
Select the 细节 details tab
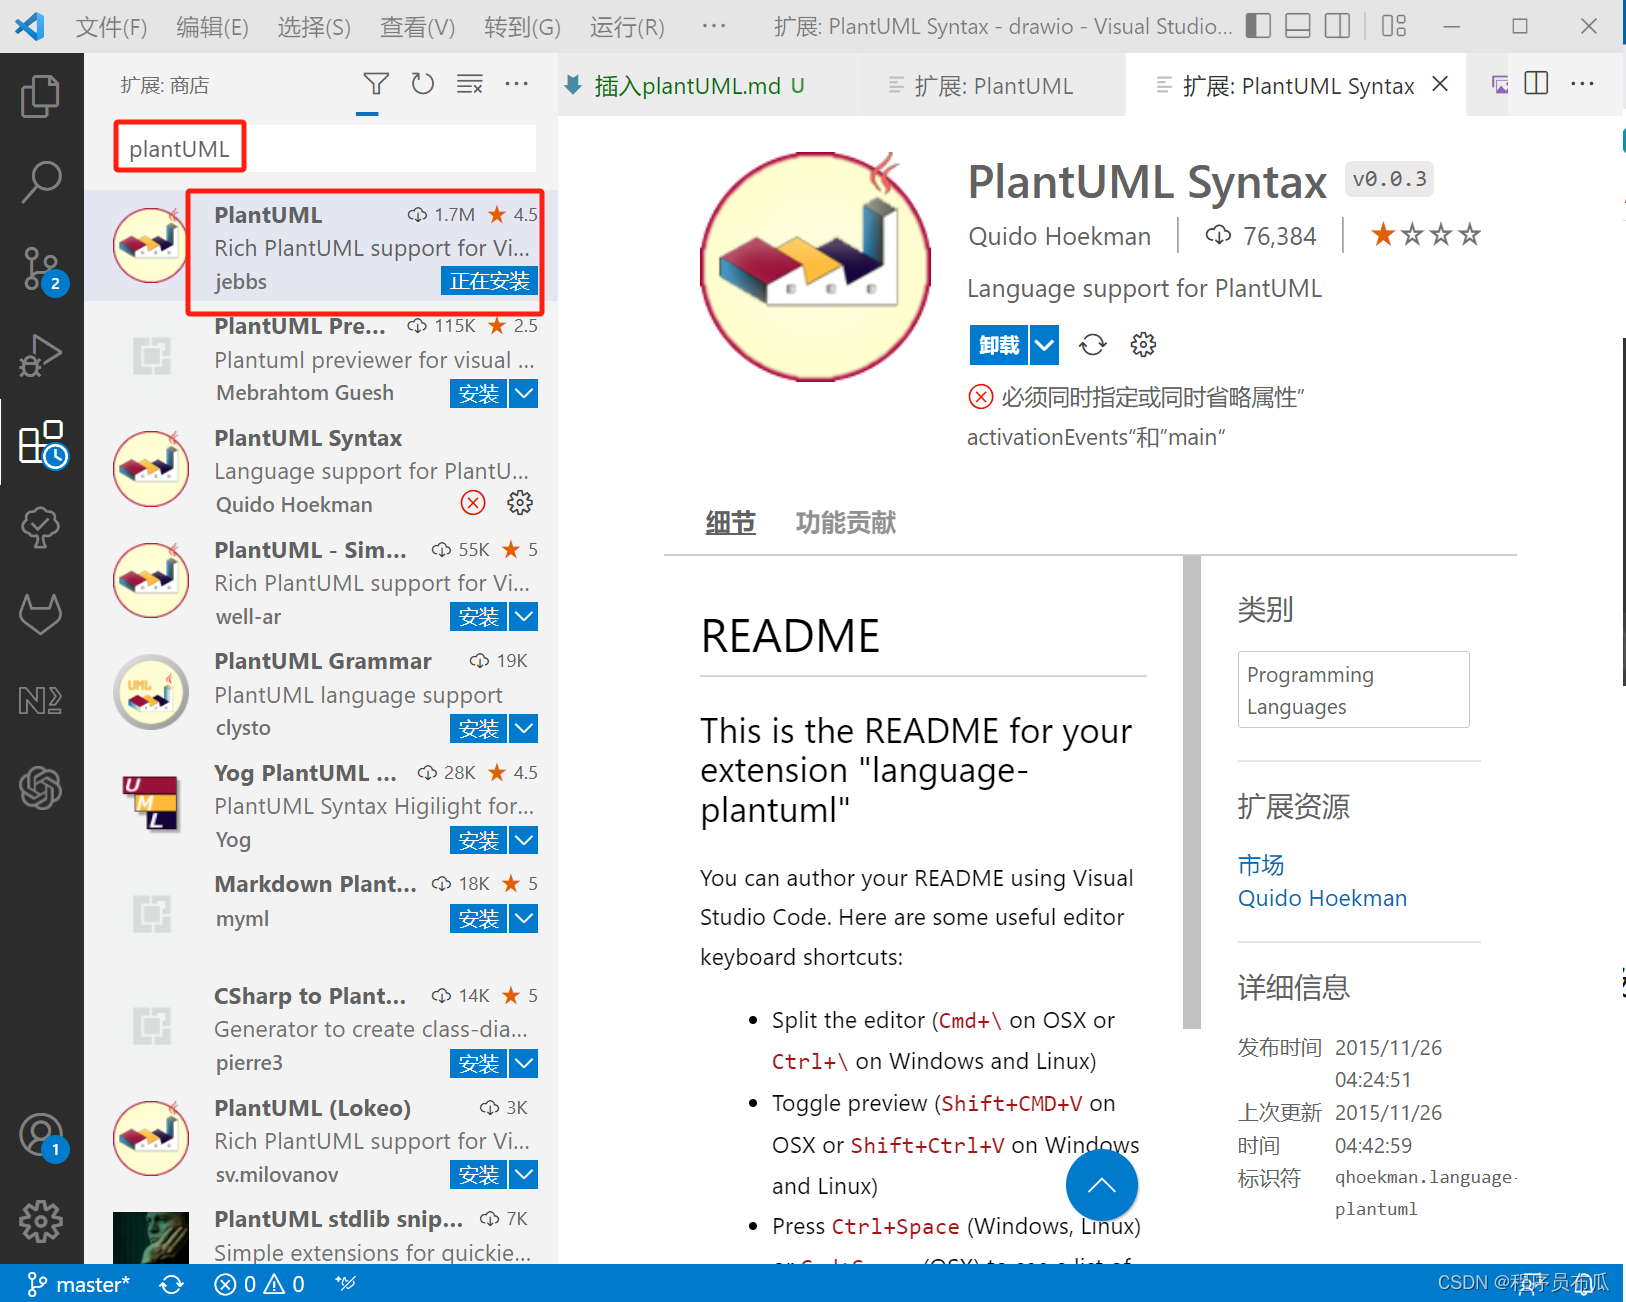tap(730, 523)
